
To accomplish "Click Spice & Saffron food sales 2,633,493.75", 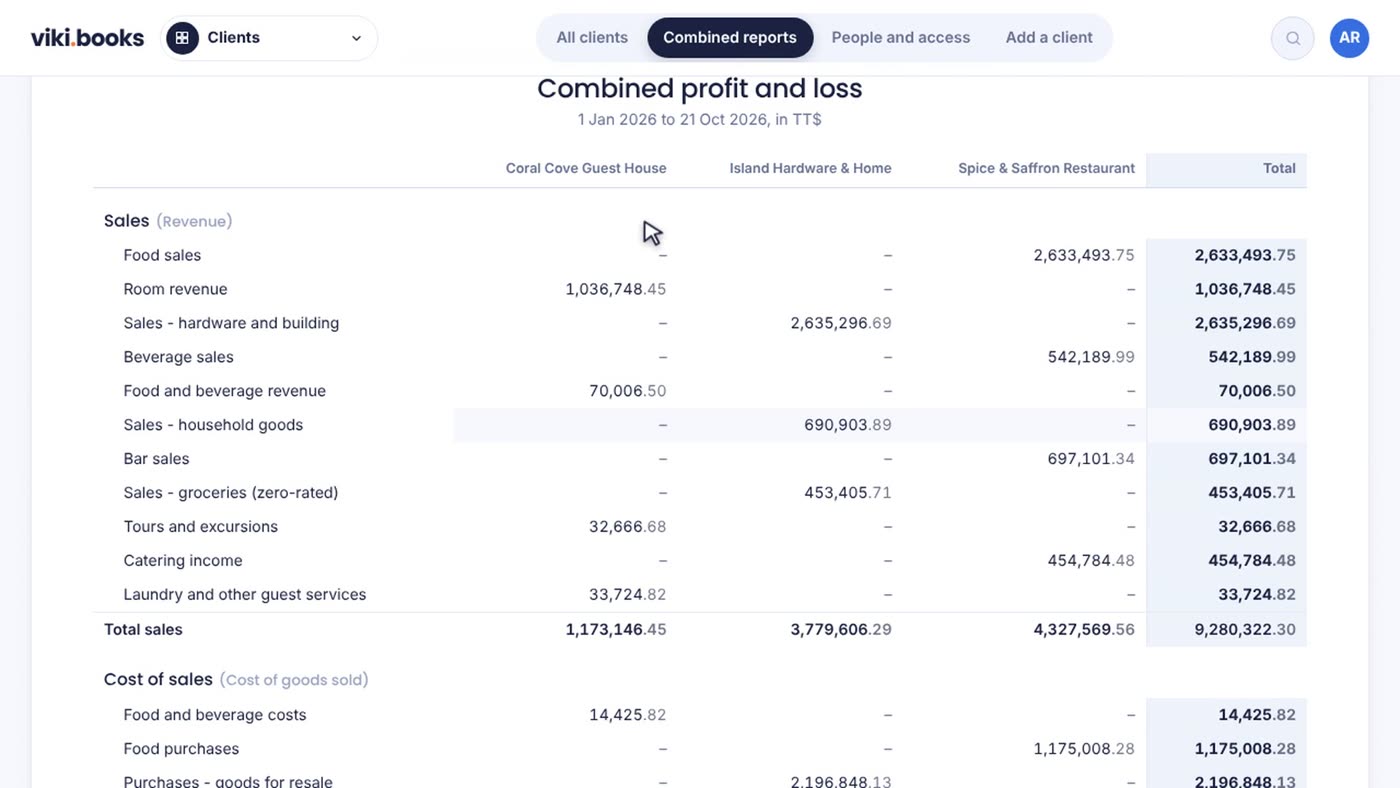I will click(x=1084, y=255).
